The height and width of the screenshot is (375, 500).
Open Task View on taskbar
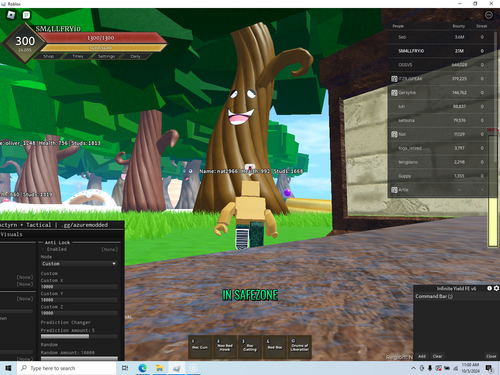125,368
